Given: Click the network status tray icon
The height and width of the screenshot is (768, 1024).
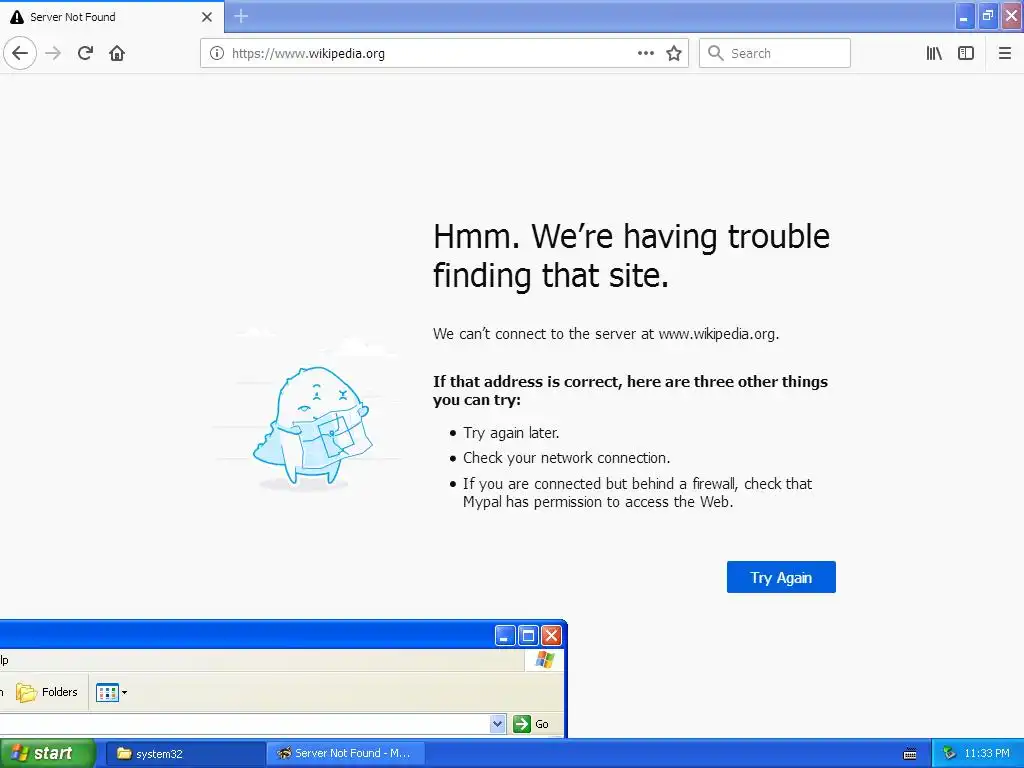Looking at the screenshot, I should [950, 754].
